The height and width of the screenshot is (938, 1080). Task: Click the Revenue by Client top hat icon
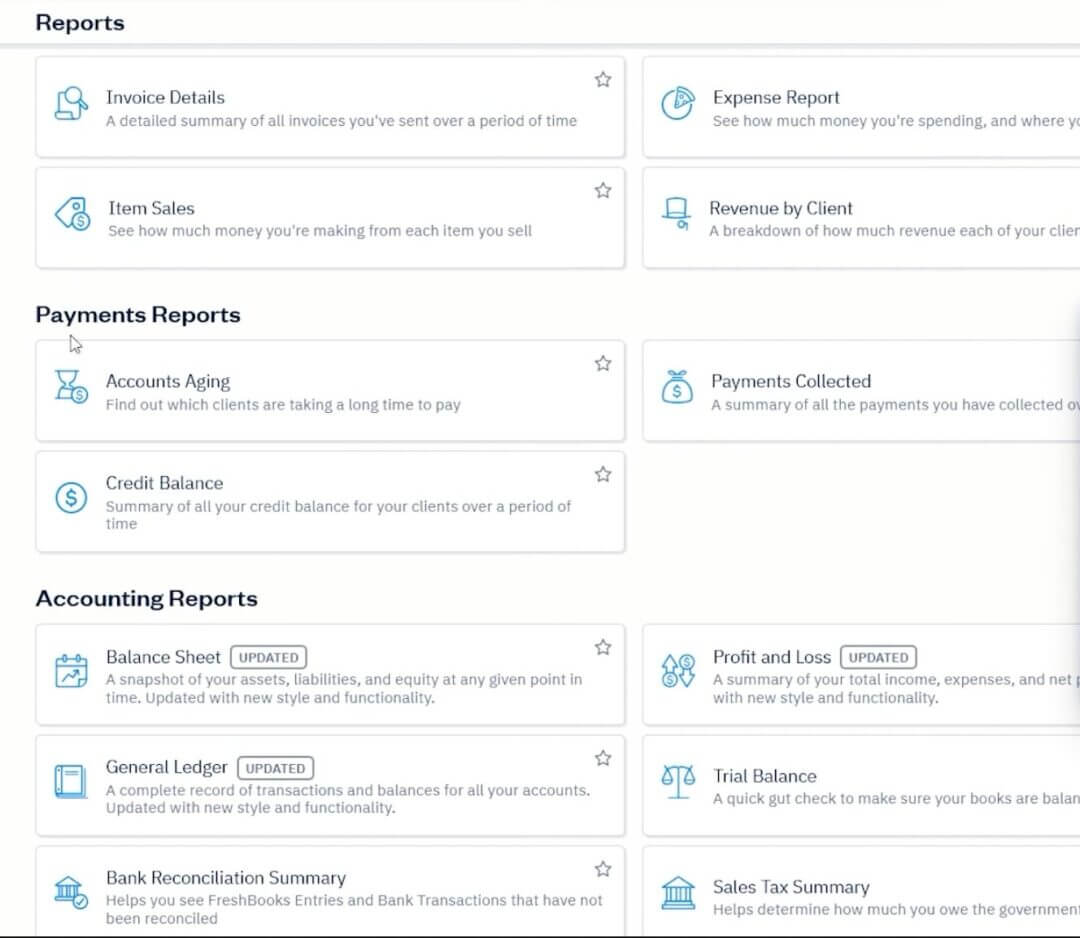677,215
